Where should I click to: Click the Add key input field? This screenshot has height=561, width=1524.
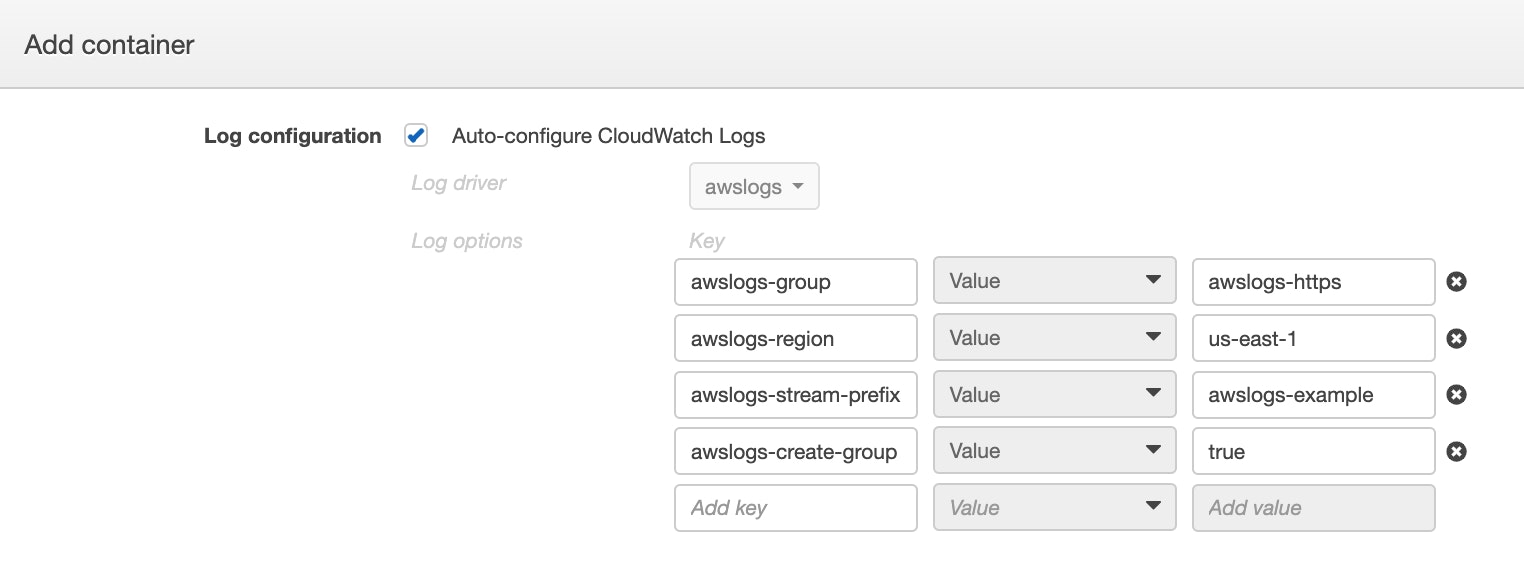coord(796,508)
